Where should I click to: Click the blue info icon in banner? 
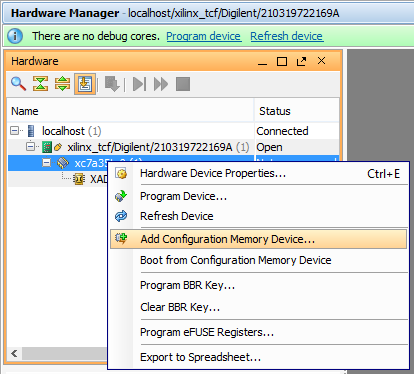click(x=15, y=36)
